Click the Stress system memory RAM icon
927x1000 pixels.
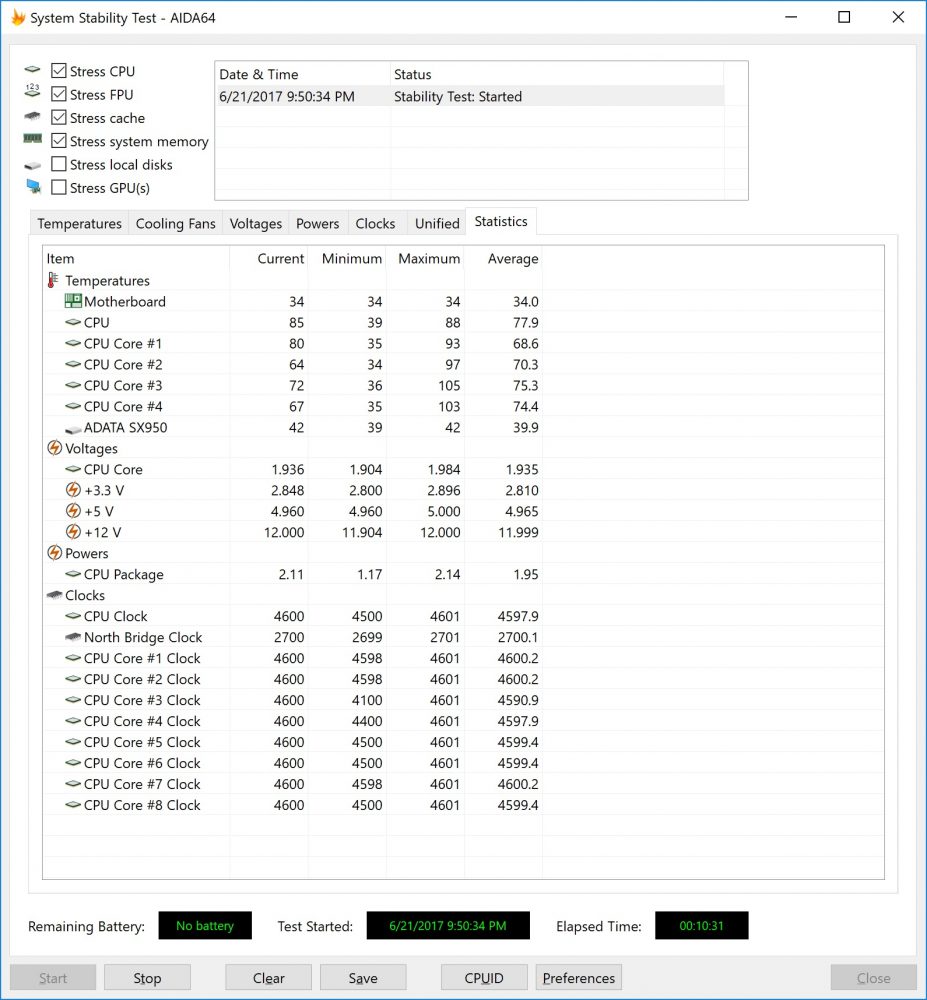(33, 138)
